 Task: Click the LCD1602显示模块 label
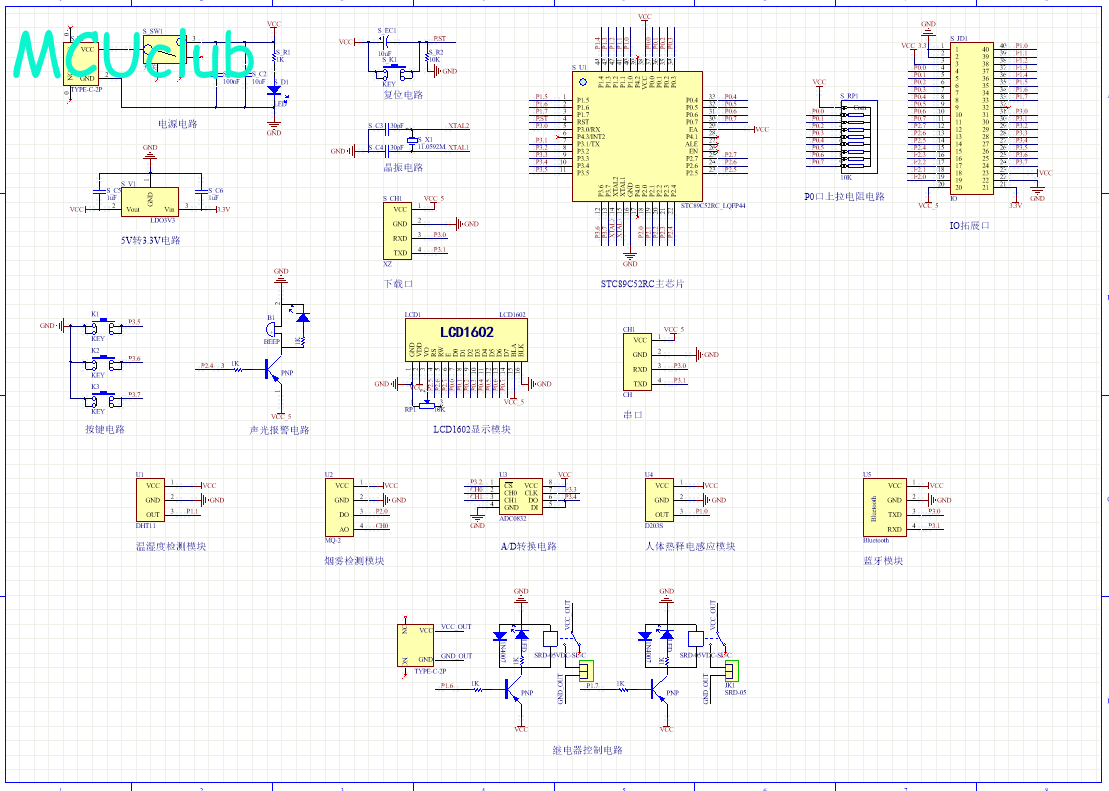472,429
